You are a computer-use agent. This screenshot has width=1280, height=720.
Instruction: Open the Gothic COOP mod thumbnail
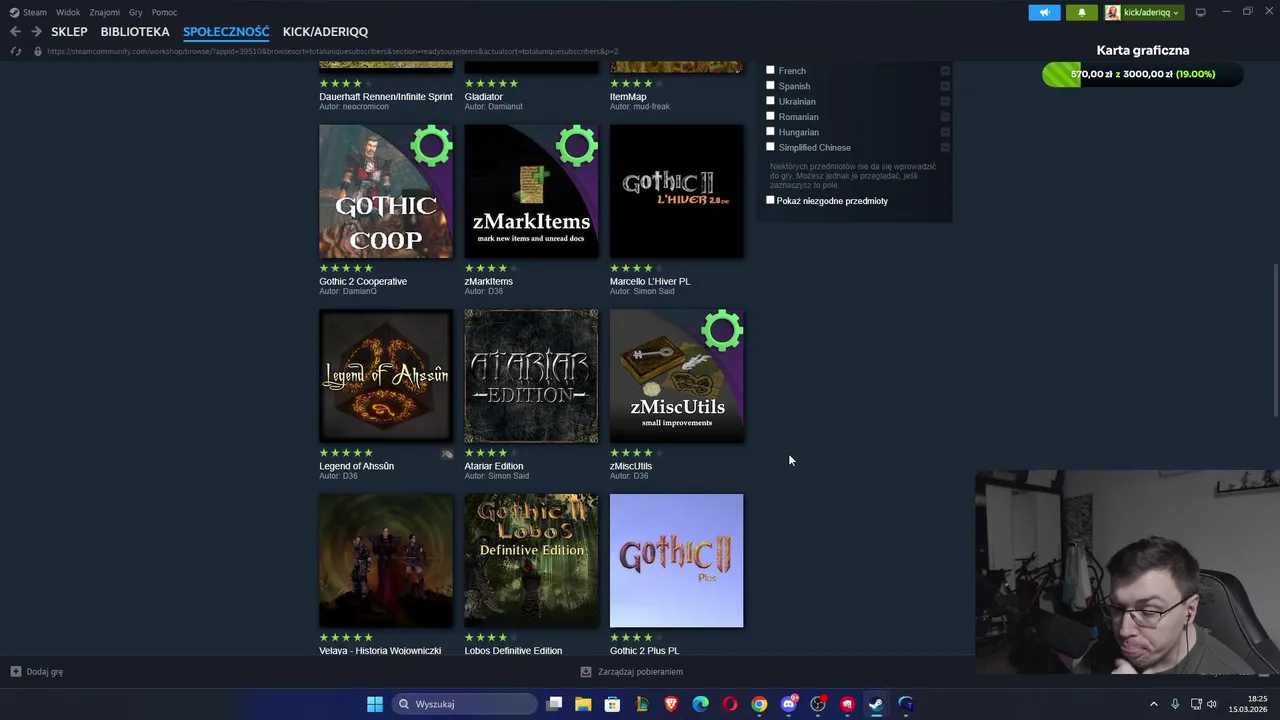(386, 191)
